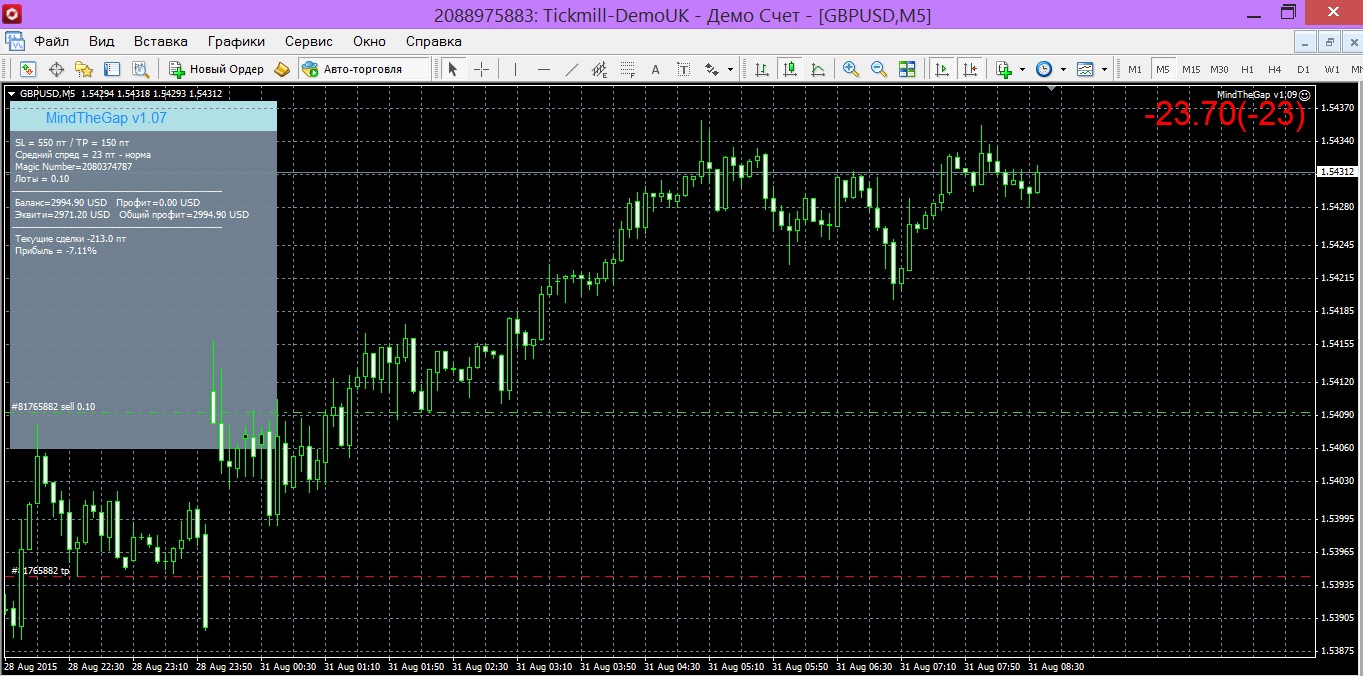Zoom in on the chart
This screenshot has width=1363, height=676.
[x=851, y=69]
